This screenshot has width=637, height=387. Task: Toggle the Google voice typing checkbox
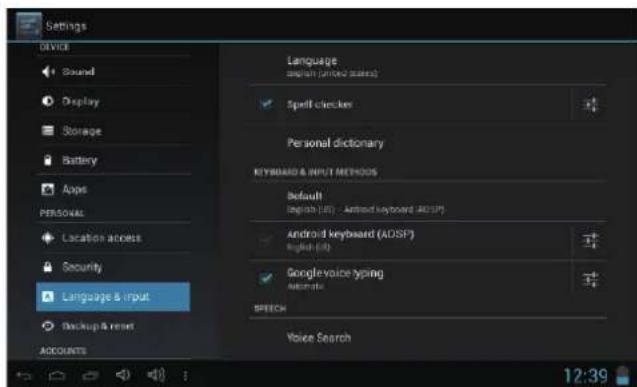(x=266, y=279)
